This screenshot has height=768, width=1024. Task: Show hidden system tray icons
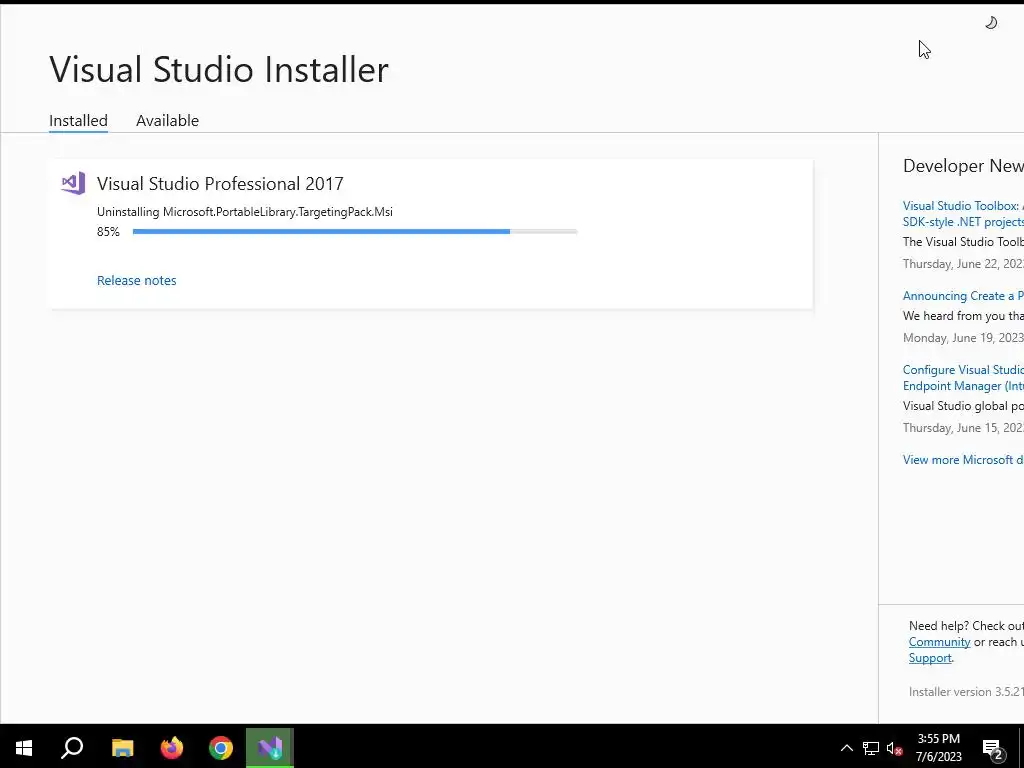[x=846, y=748]
